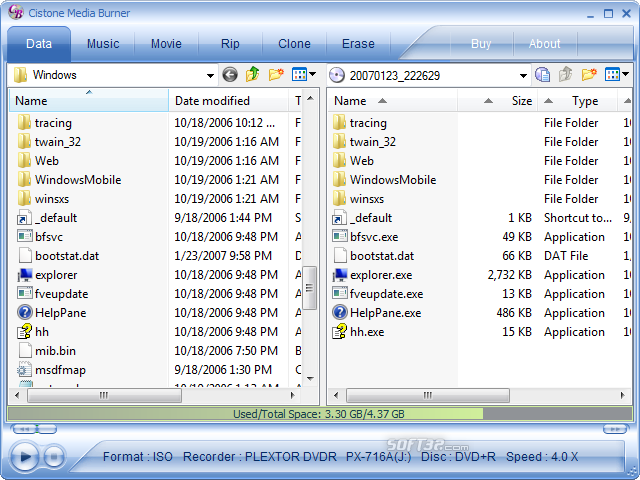Click left pane vertical scrollbar thumb
Screen dimensions: 640x480
coord(310,288)
